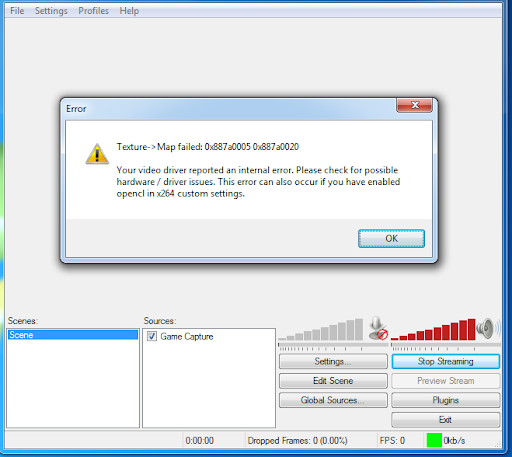Open the Help menu
Screen dimensions: 512x457
129,11
